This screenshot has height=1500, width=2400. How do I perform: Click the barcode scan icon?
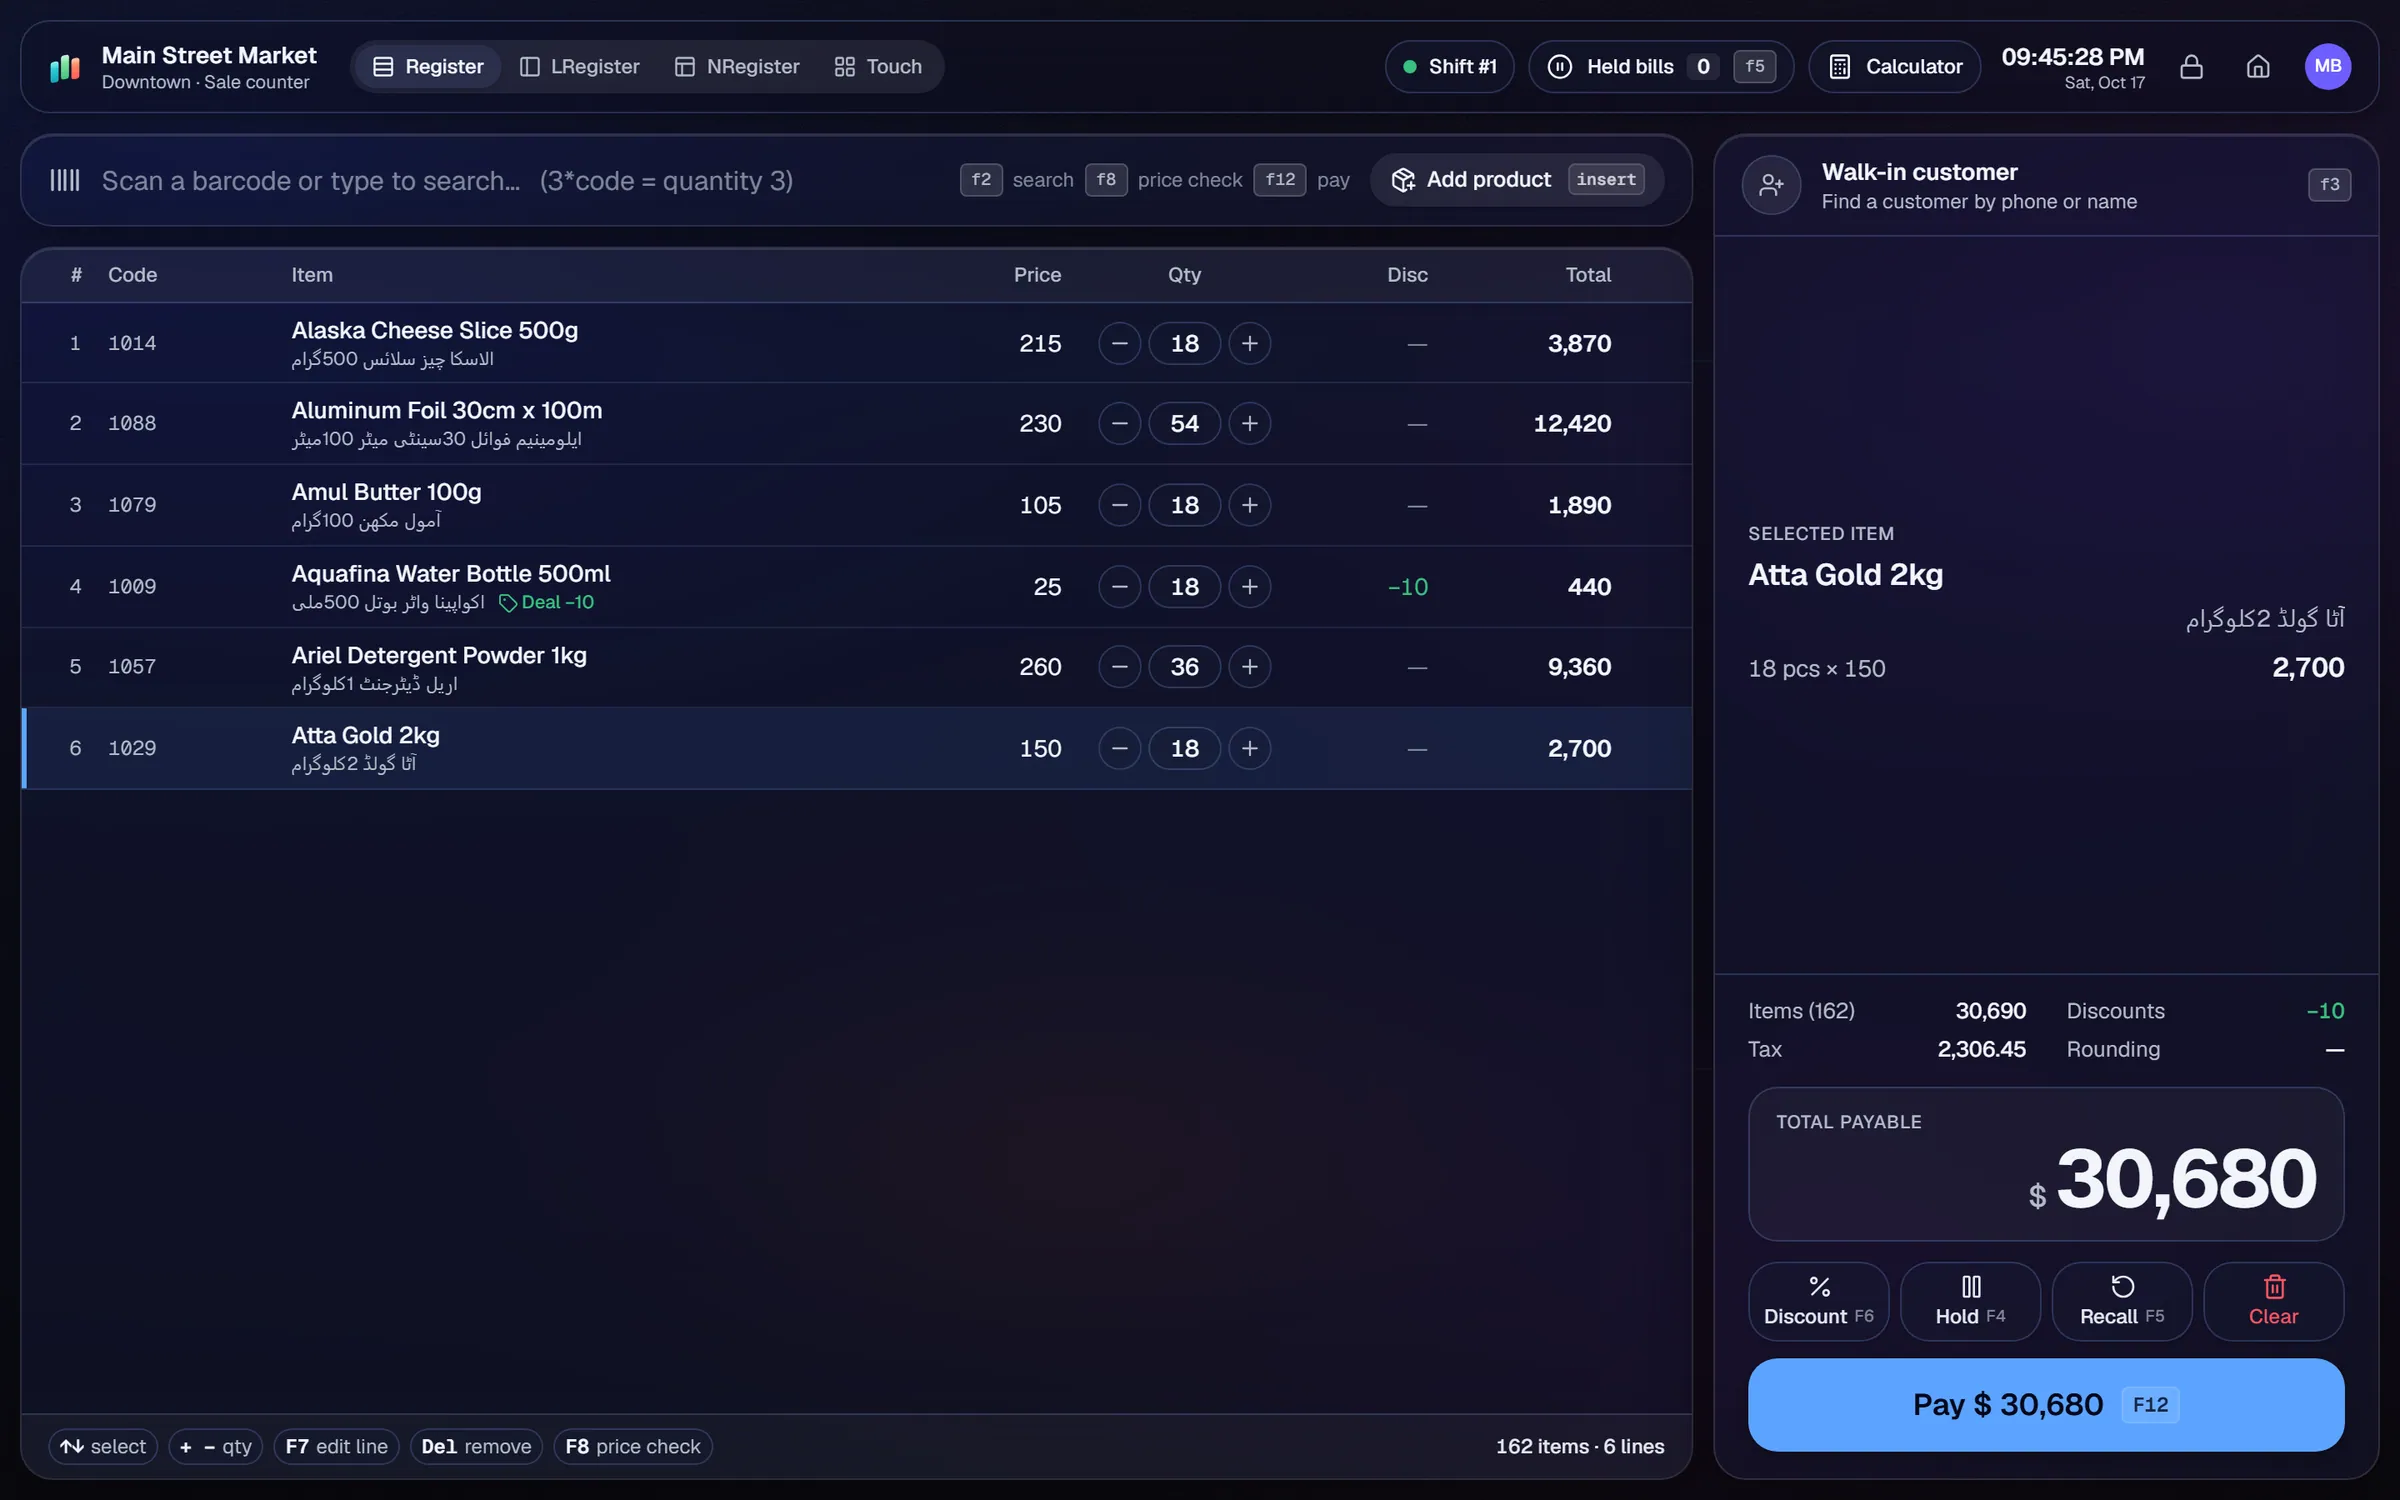click(65, 180)
